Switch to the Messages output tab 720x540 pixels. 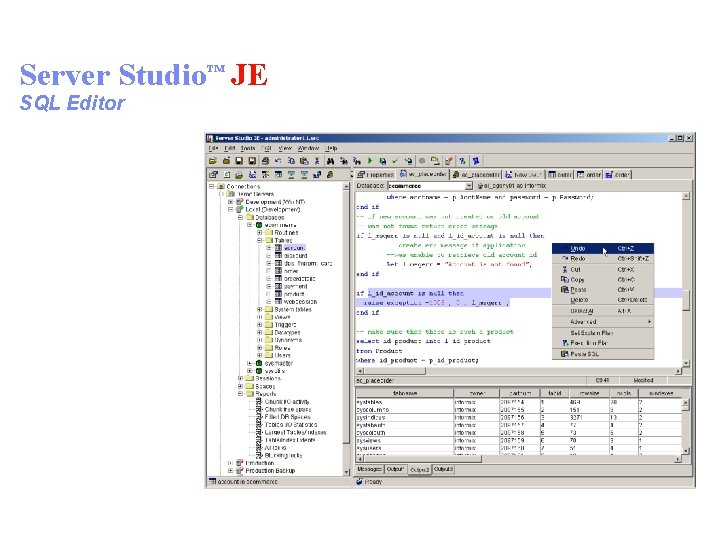click(370, 469)
